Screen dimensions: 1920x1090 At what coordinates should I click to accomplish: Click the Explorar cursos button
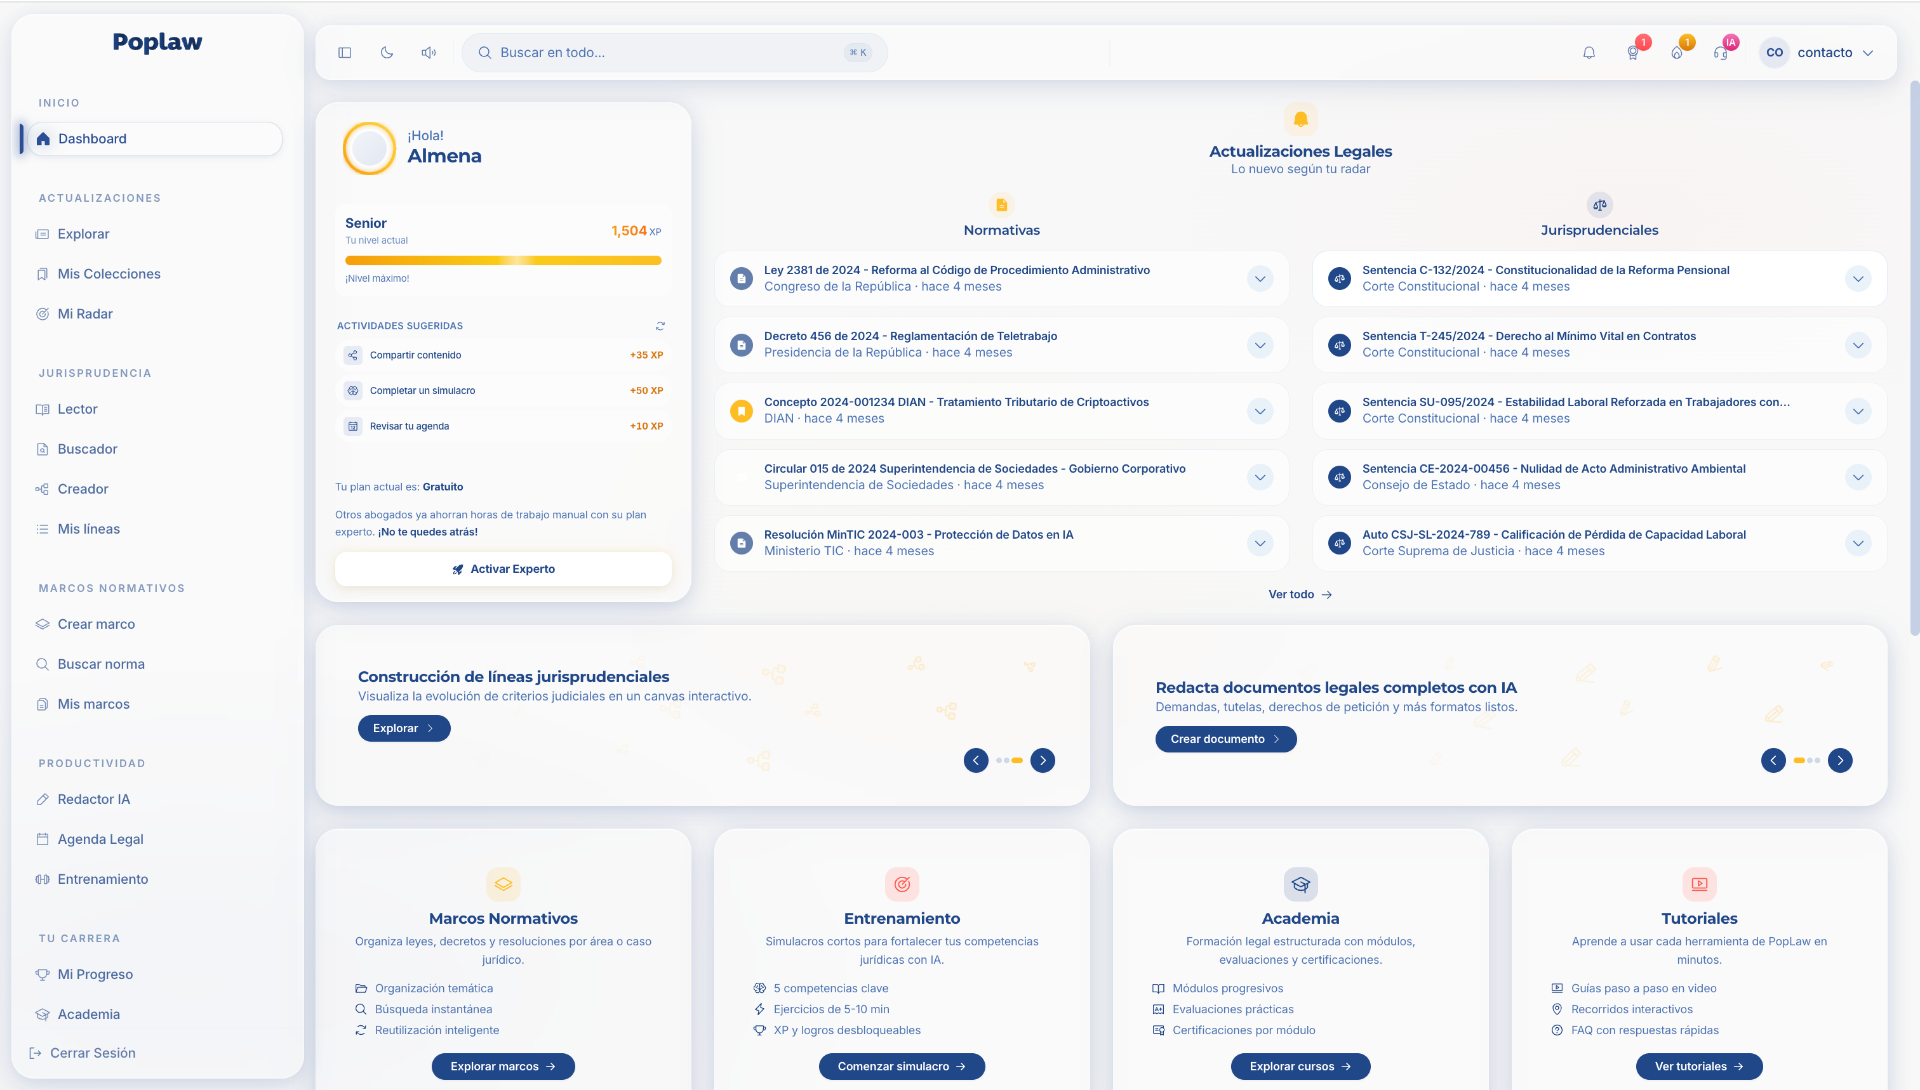pyautogui.click(x=1300, y=1066)
